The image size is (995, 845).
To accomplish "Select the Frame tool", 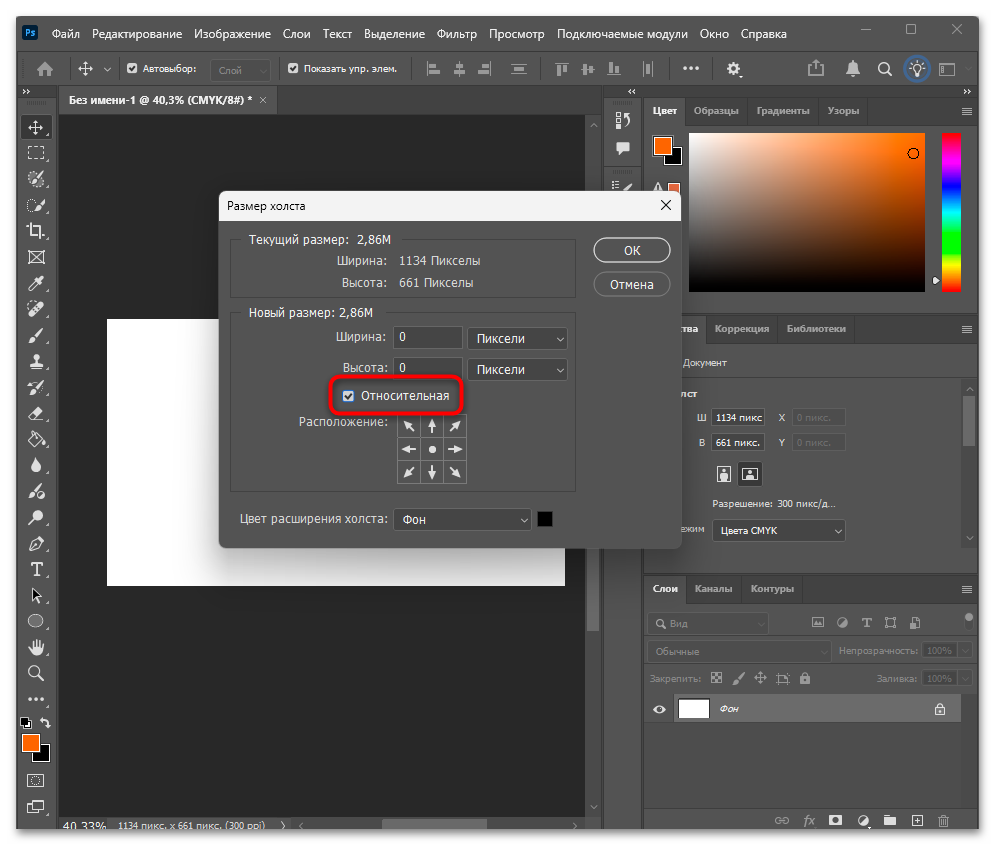I will (x=36, y=257).
